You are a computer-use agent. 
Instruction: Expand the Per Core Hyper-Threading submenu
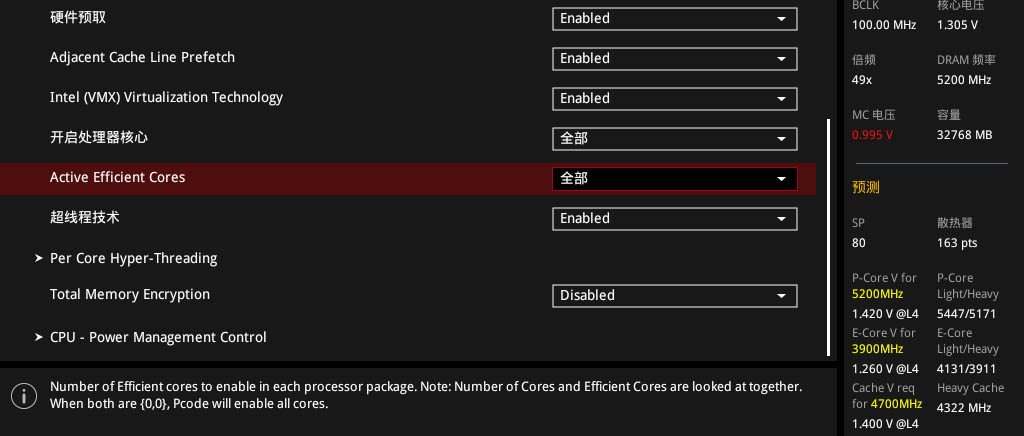[133, 258]
